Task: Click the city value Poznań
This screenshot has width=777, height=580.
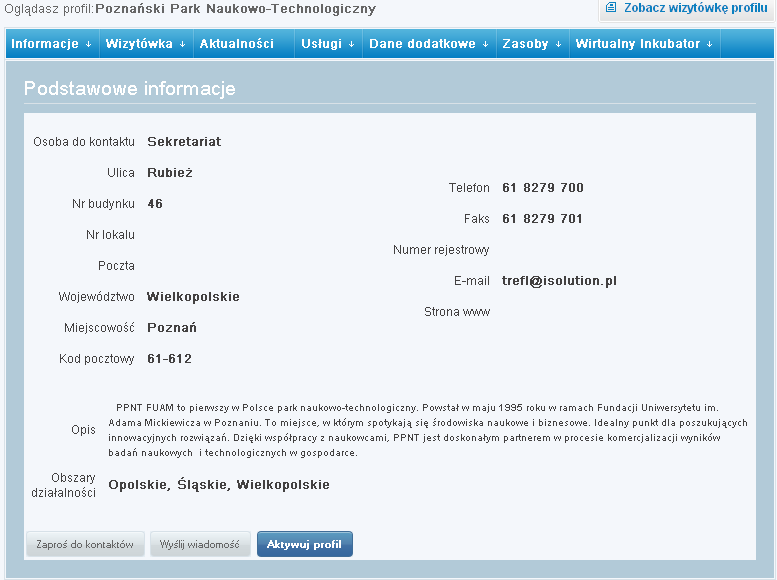Action: click(x=172, y=328)
